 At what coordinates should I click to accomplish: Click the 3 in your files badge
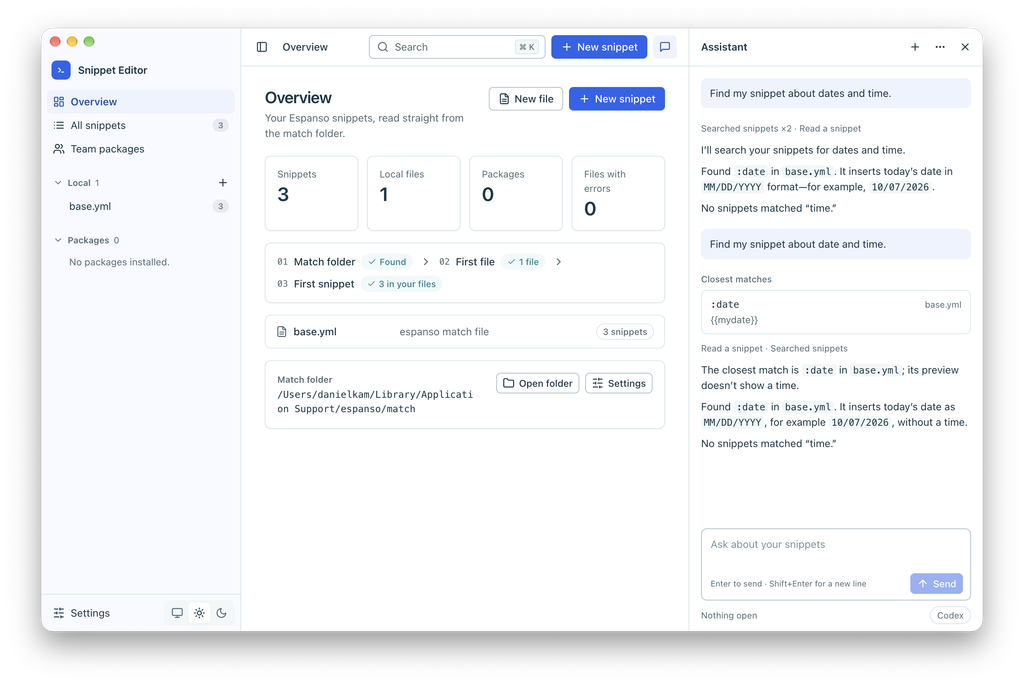pos(401,284)
